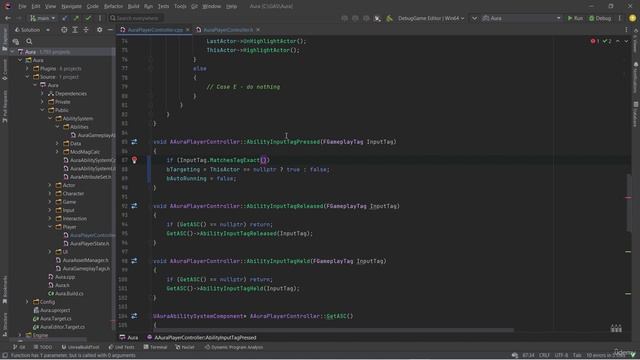This screenshot has width=640, height=360.
Task: Click the red error count indicator
Action: click(x=595, y=41)
